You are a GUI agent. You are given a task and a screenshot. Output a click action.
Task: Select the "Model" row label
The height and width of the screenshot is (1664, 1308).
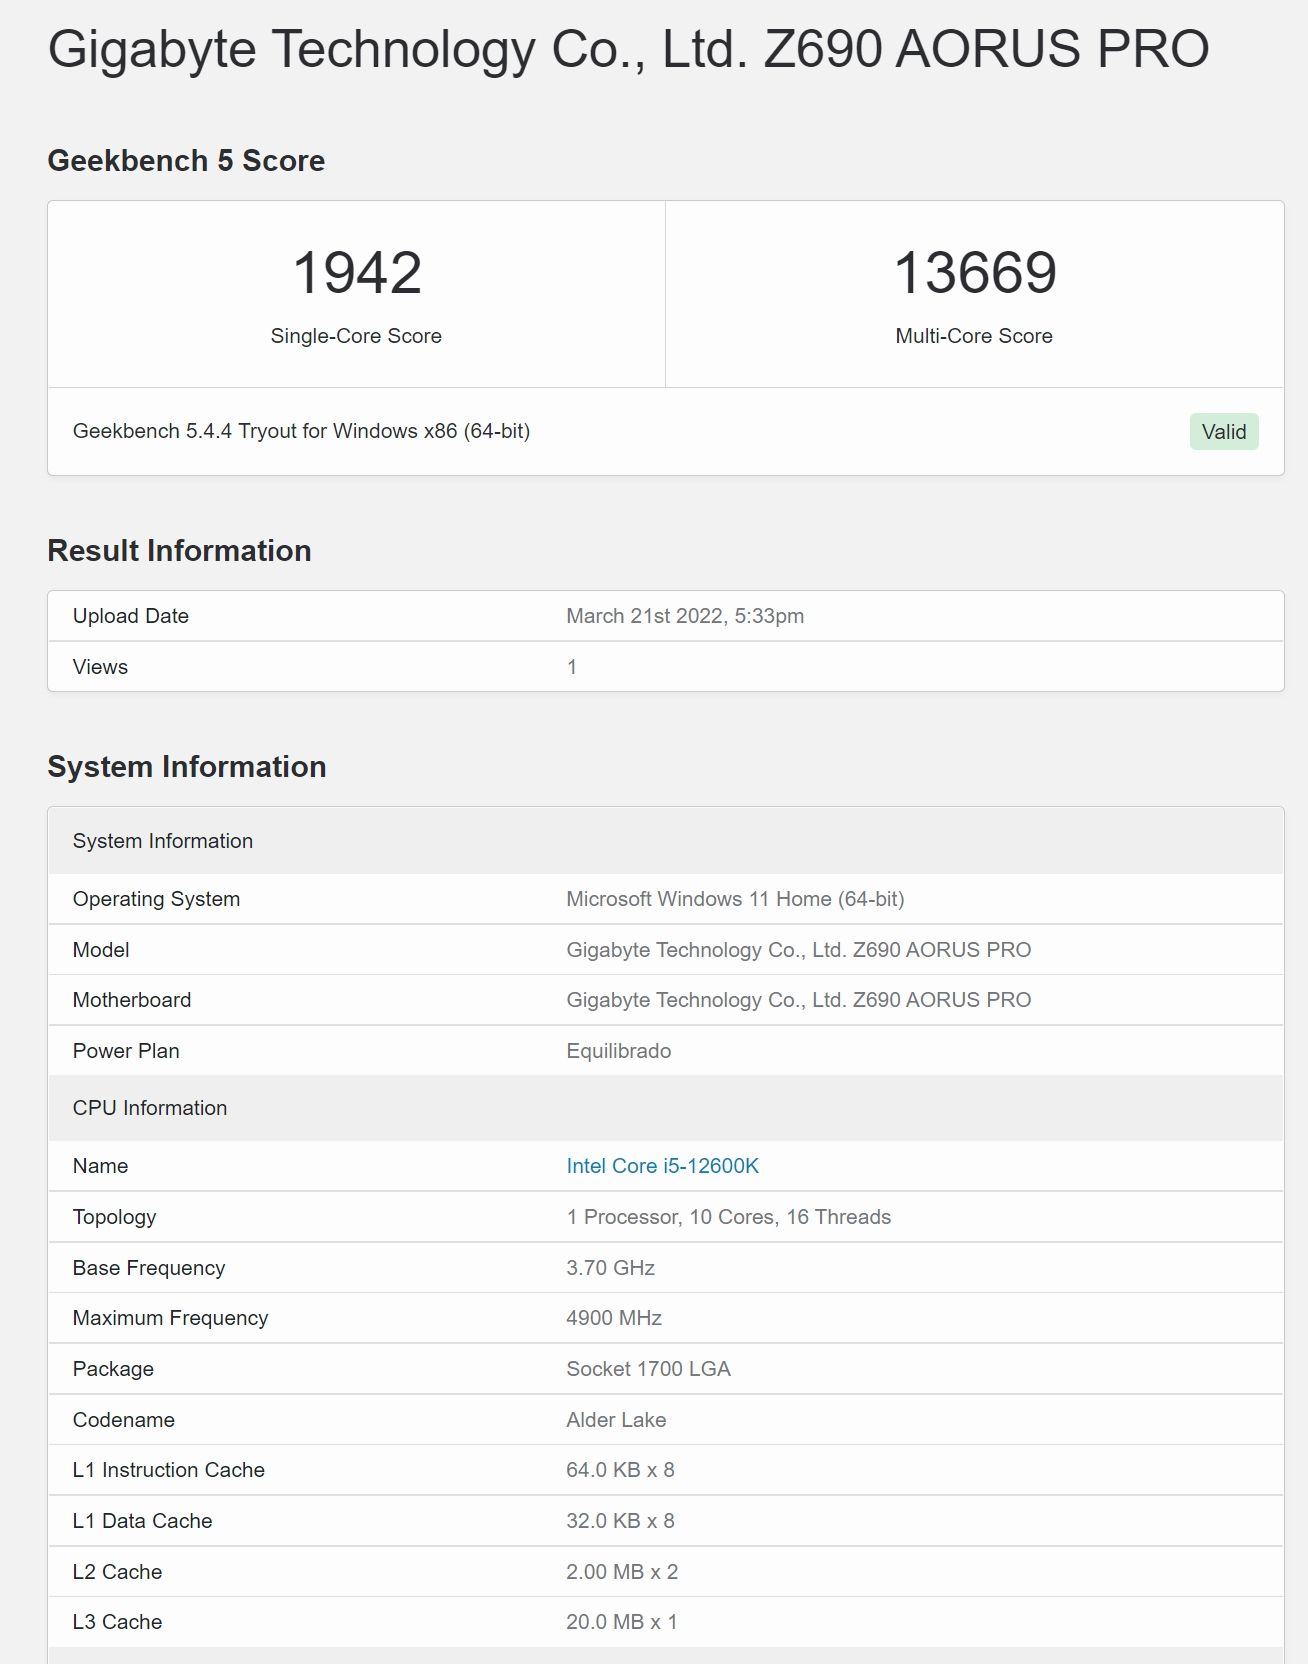click(x=101, y=950)
